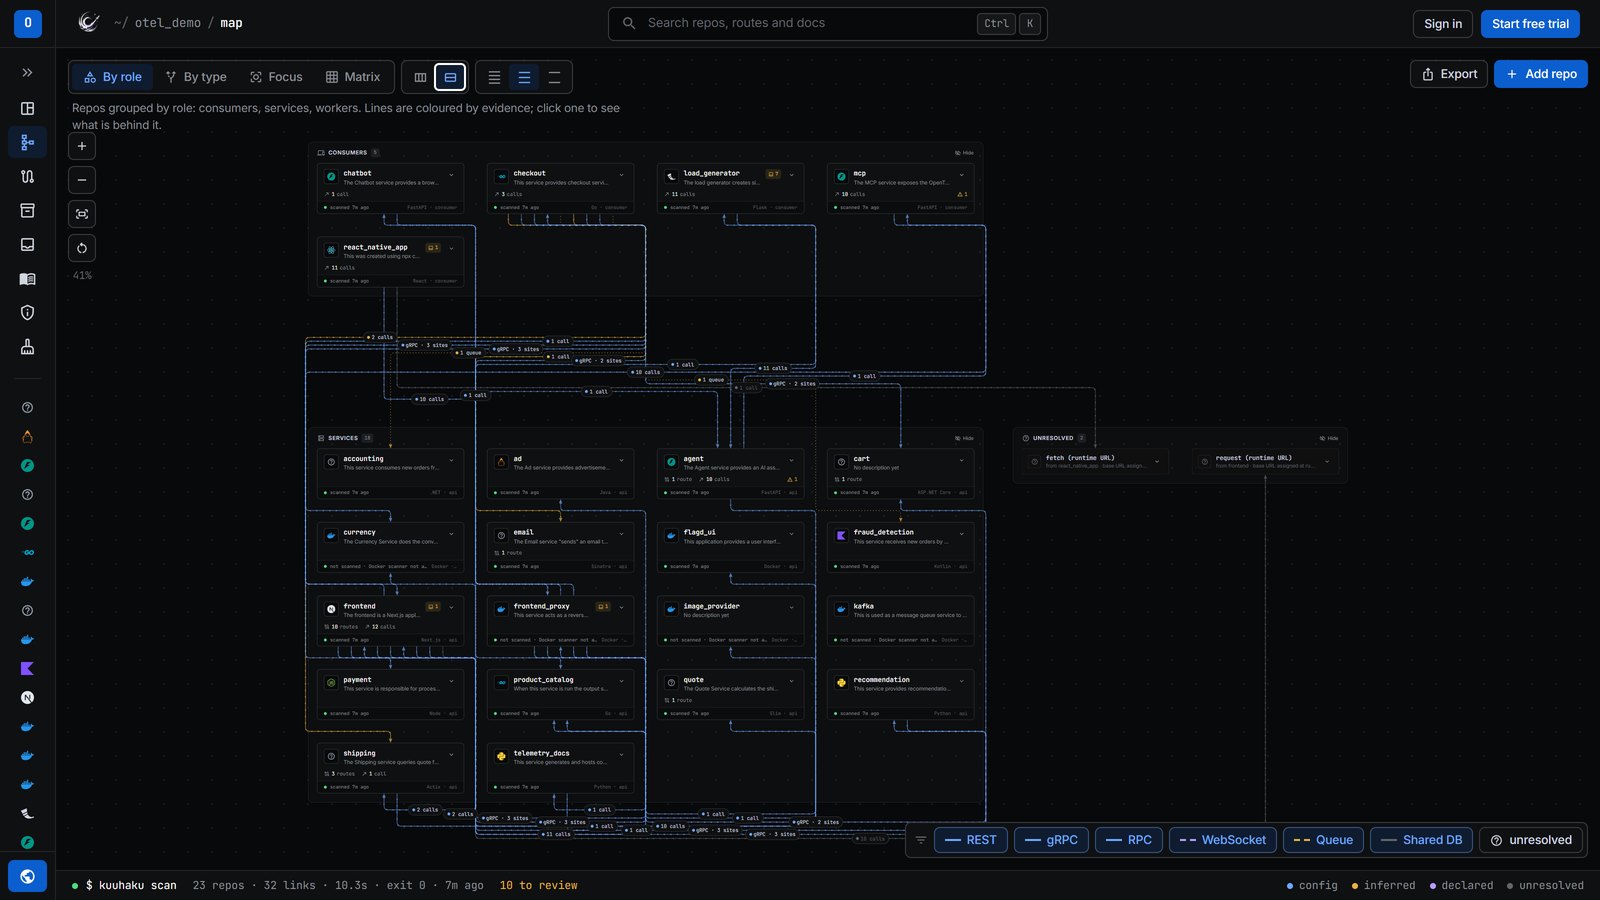
Task: Toggle Queue links in the legend
Action: click(1323, 840)
